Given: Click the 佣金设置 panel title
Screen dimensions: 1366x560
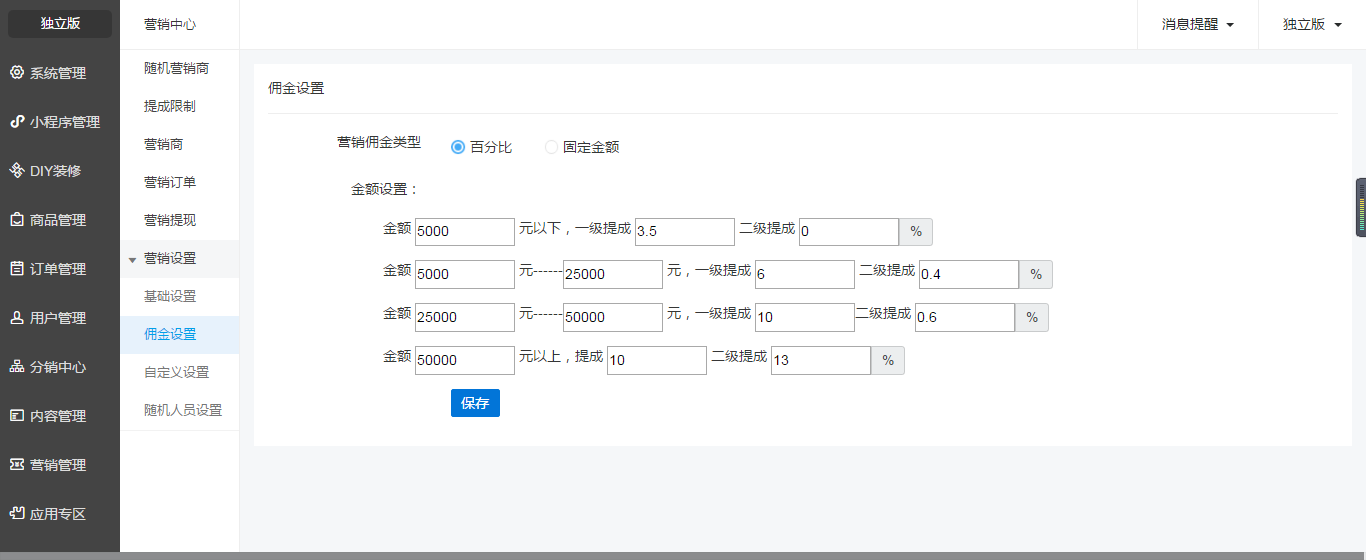Looking at the screenshot, I should [x=296, y=88].
